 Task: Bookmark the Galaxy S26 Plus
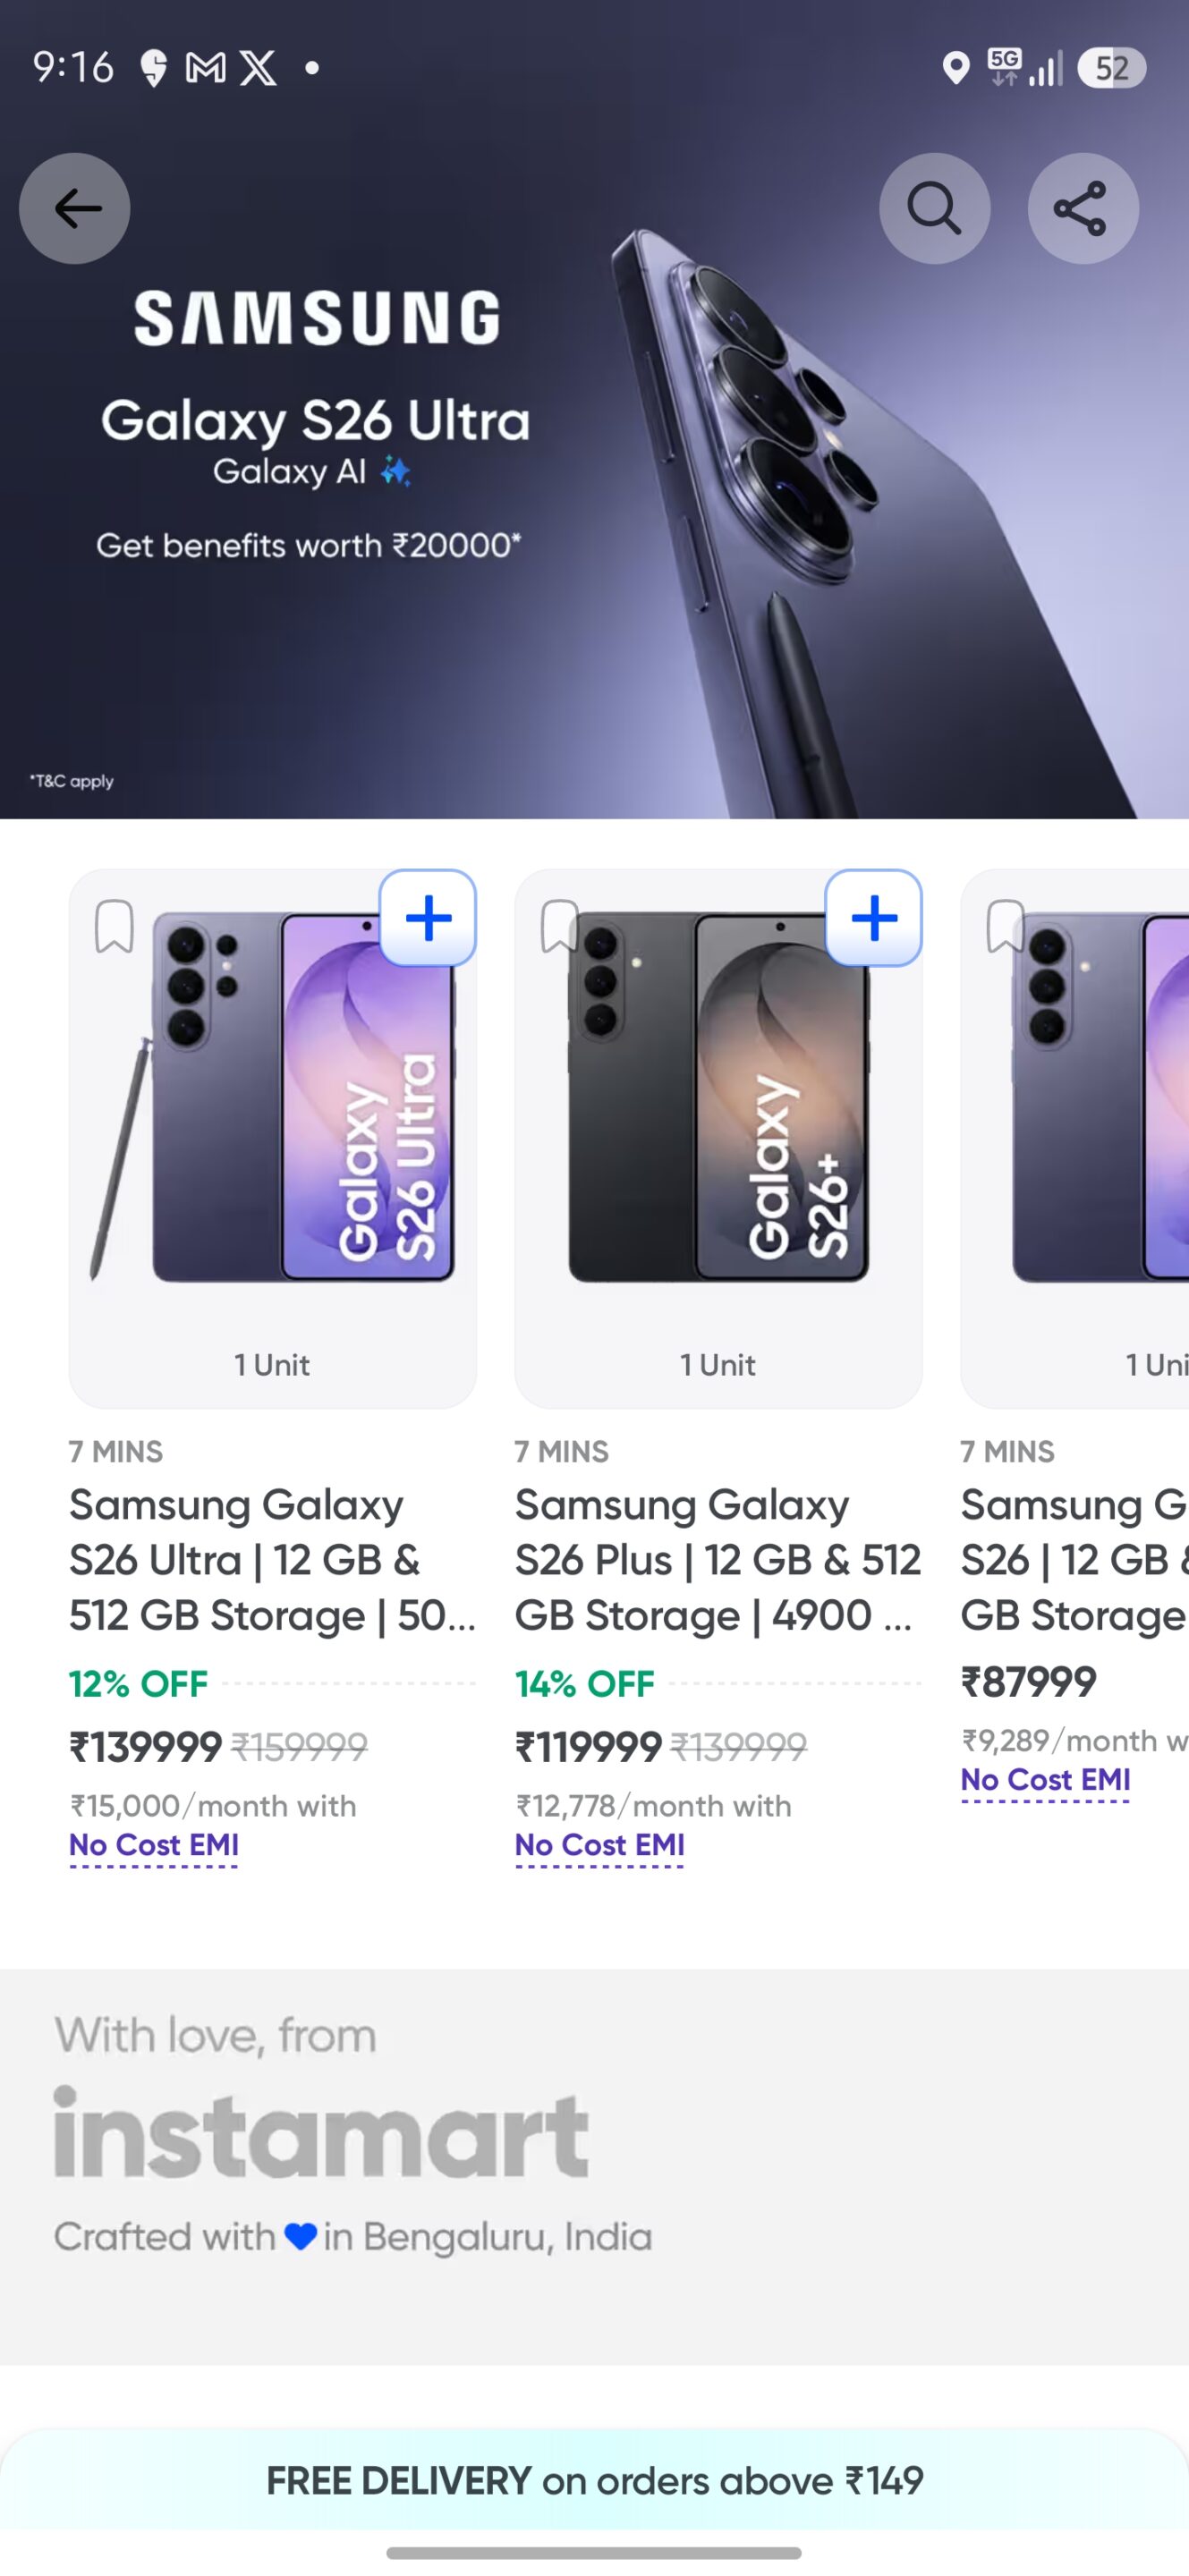point(558,926)
